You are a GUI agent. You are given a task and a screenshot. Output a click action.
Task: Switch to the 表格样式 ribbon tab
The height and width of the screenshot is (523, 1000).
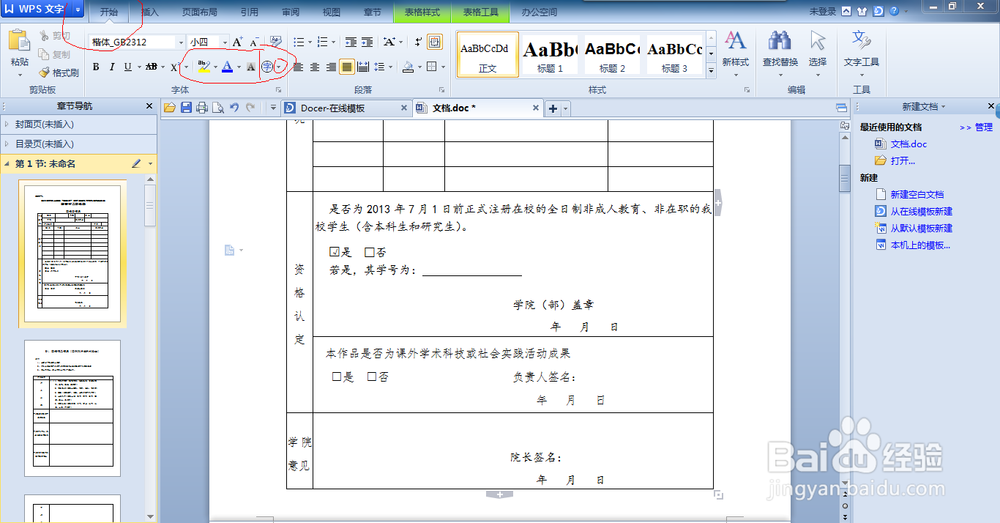tap(422, 11)
